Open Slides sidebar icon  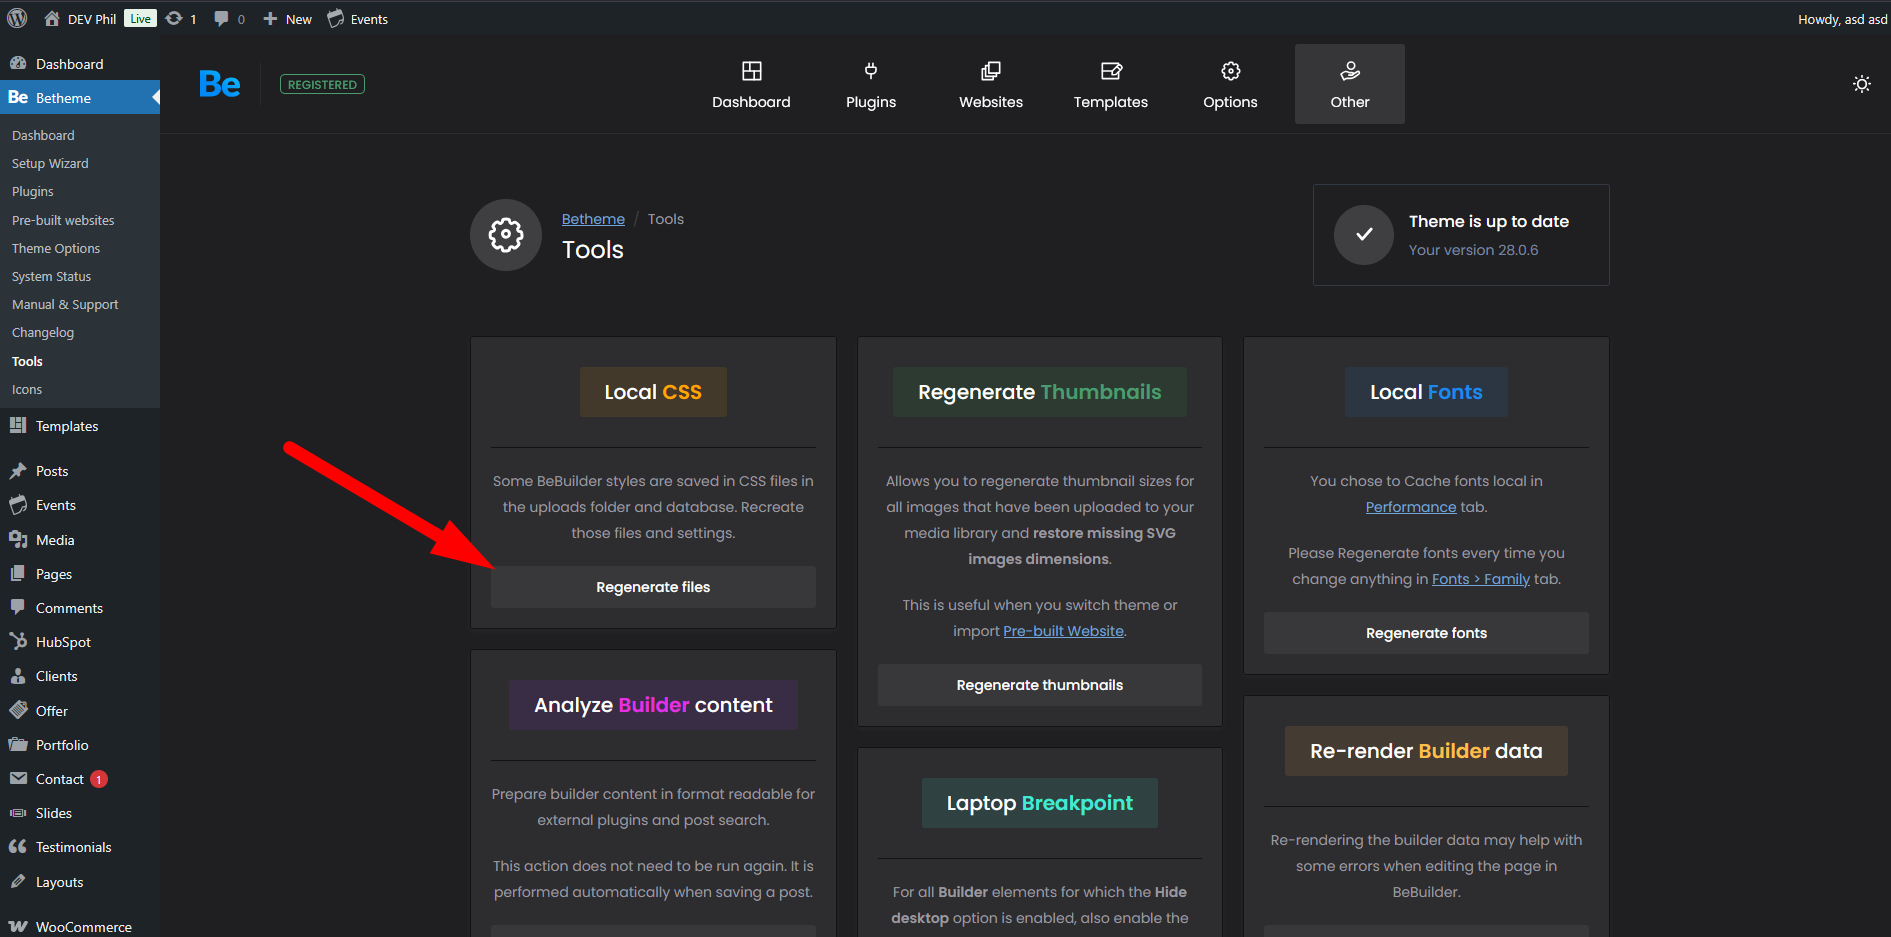[x=17, y=812]
